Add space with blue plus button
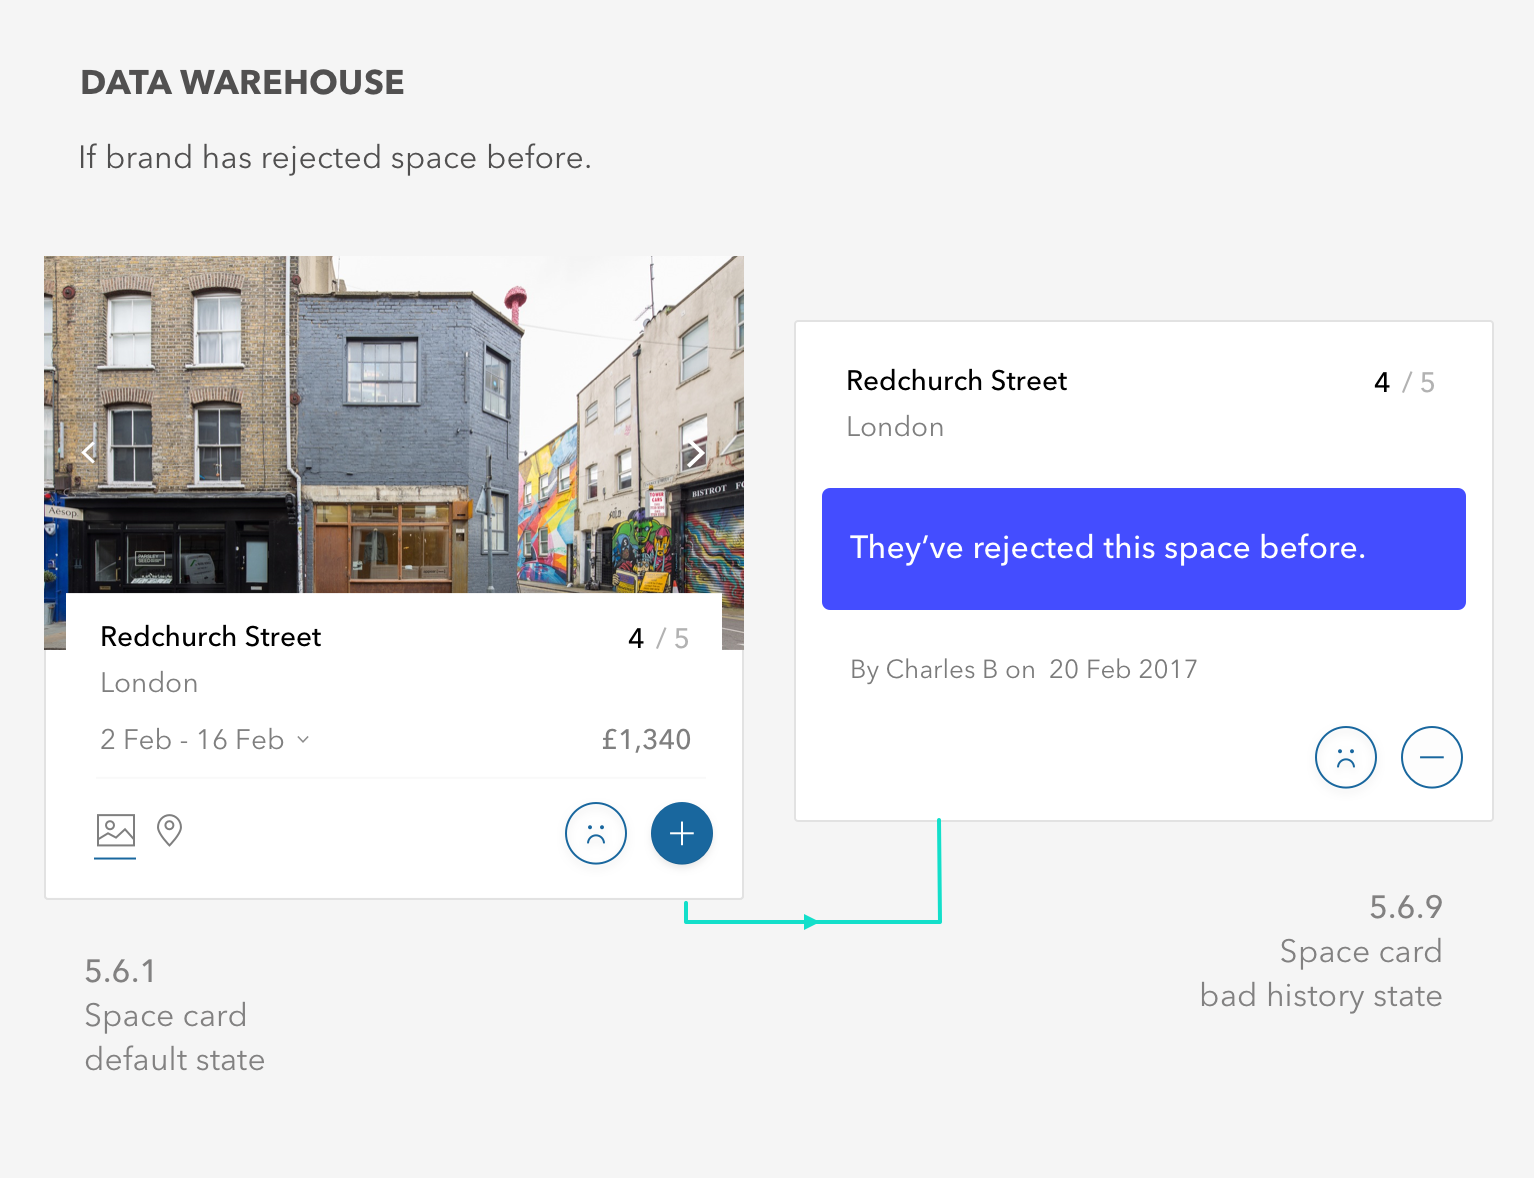This screenshot has width=1534, height=1178. coord(682,833)
